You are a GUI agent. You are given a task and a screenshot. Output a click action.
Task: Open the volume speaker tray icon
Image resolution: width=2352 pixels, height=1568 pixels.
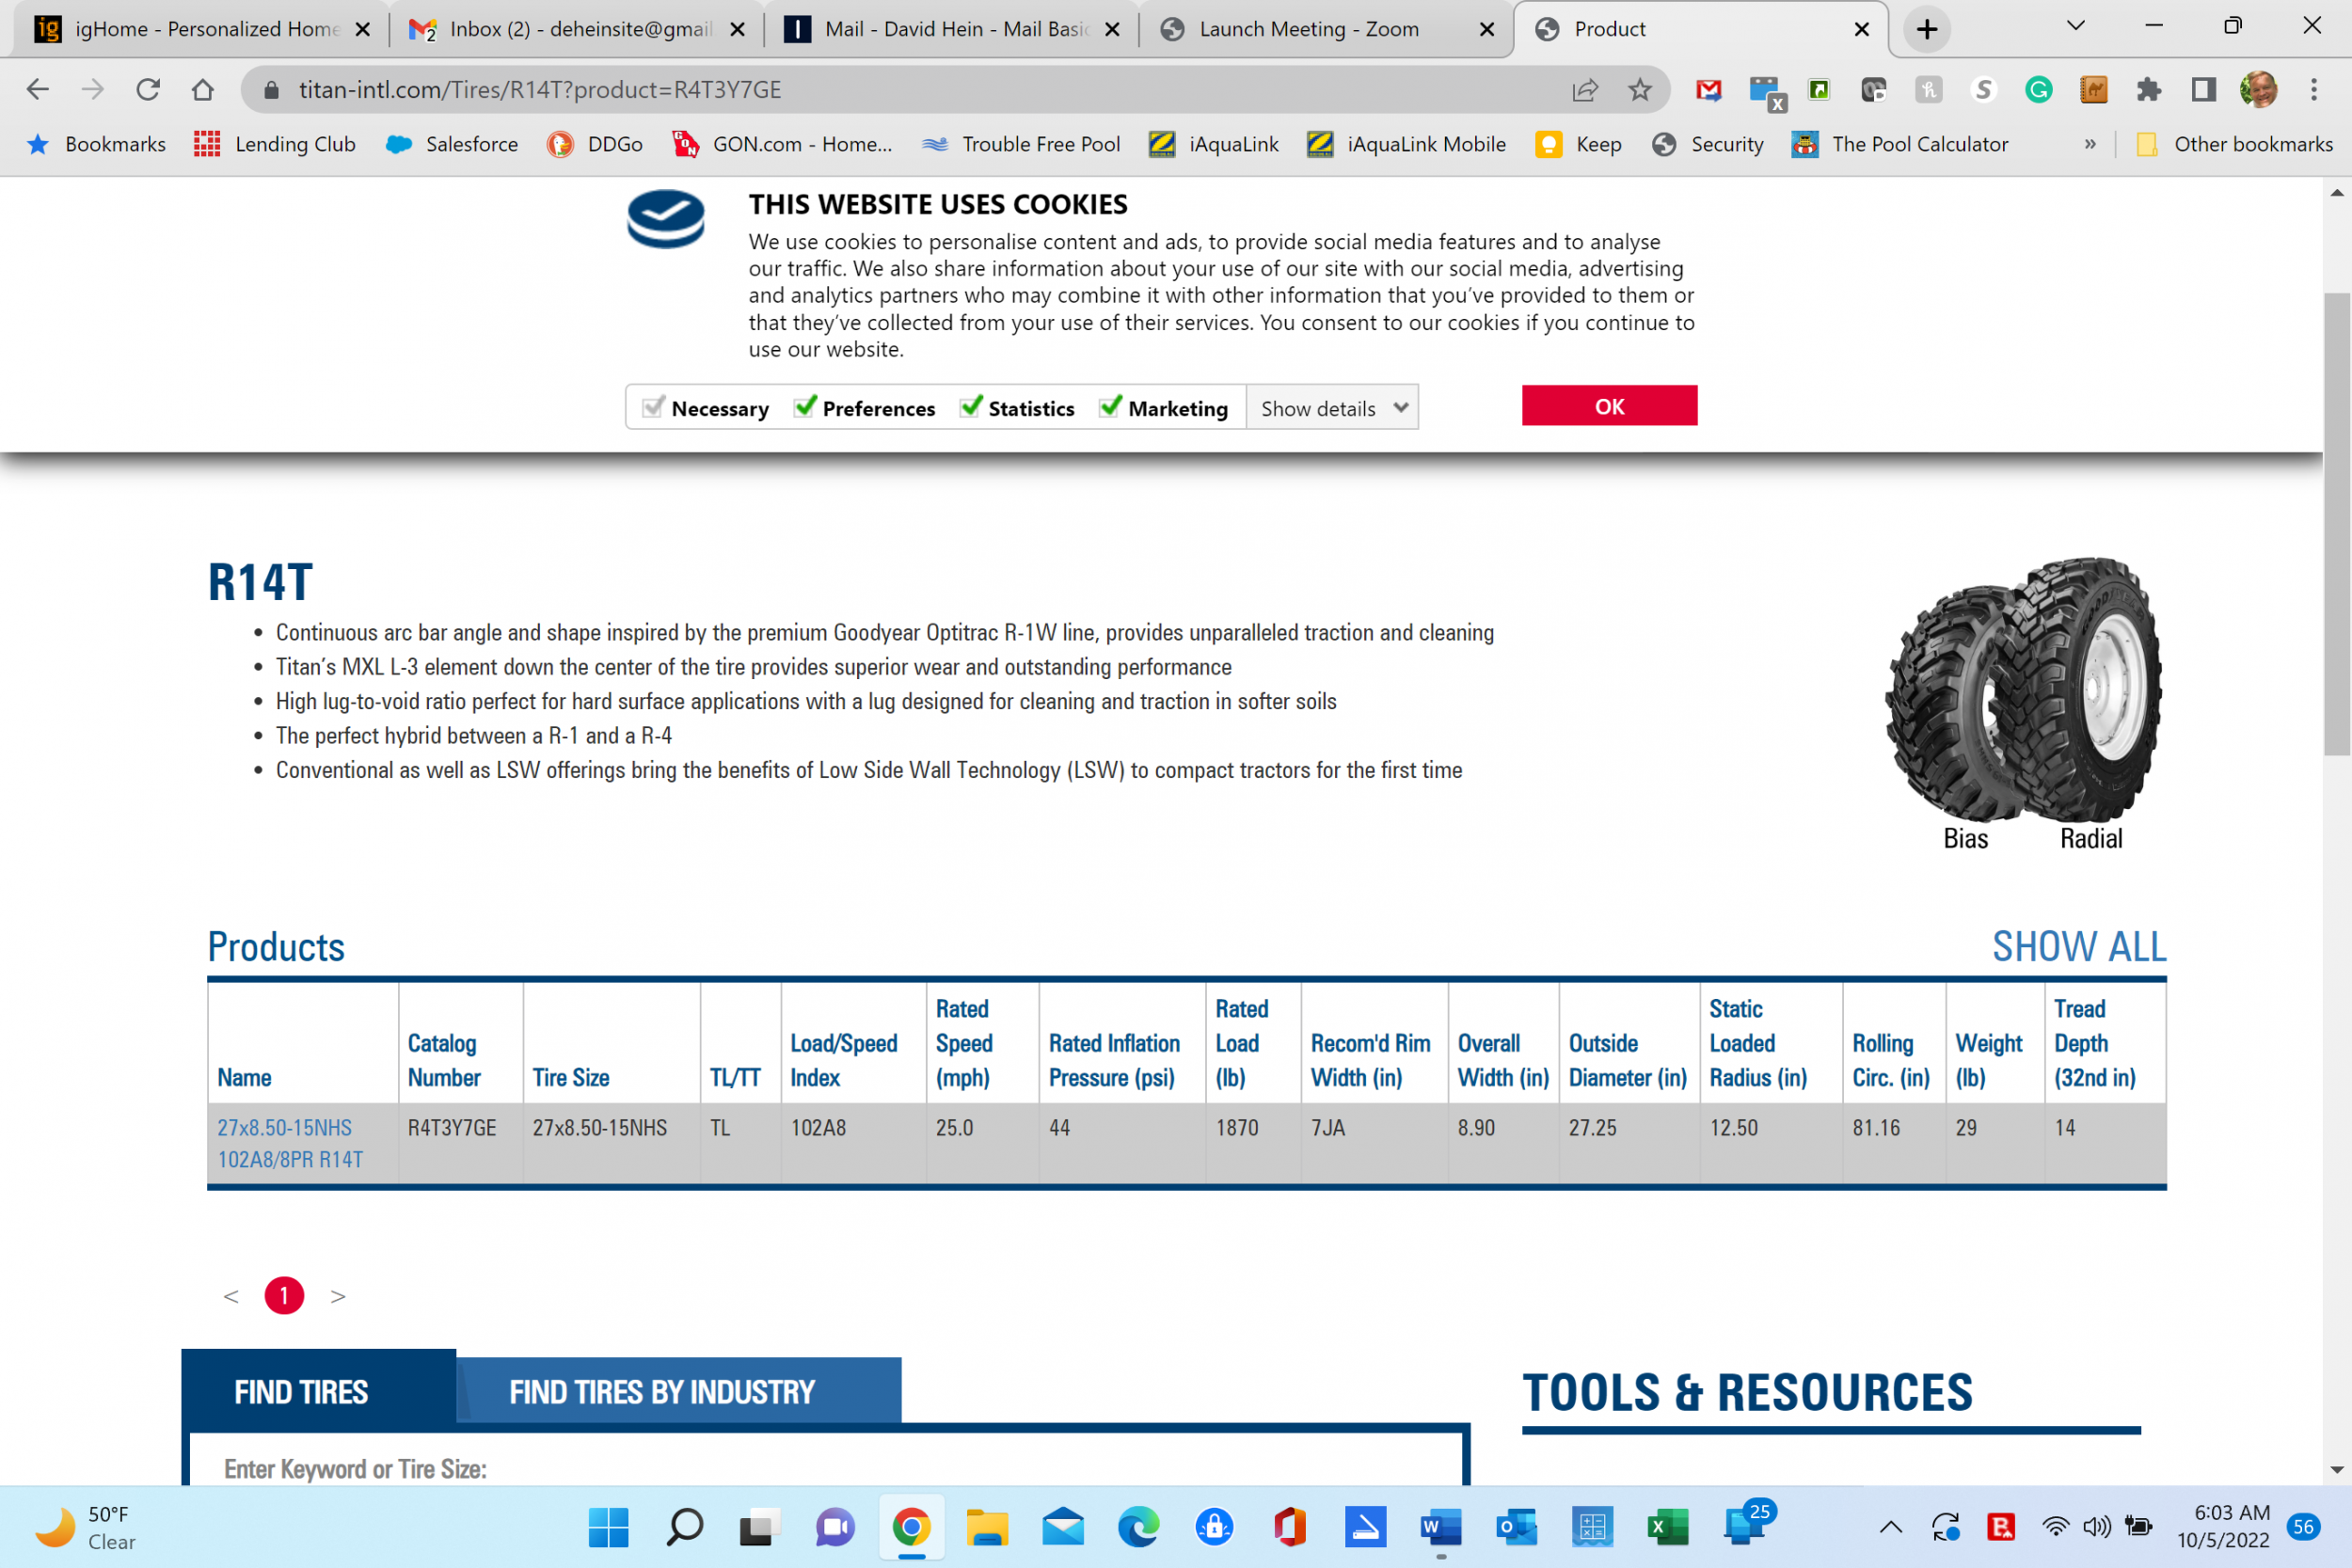tap(2096, 1527)
